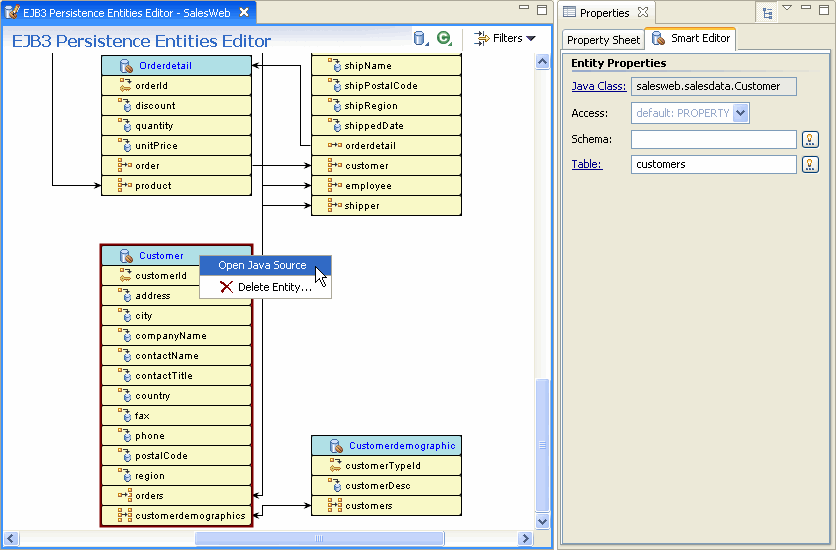The height and width of the screenshot is (550, 836).
Task: Select the fax field row
Action: click(176, 416)
